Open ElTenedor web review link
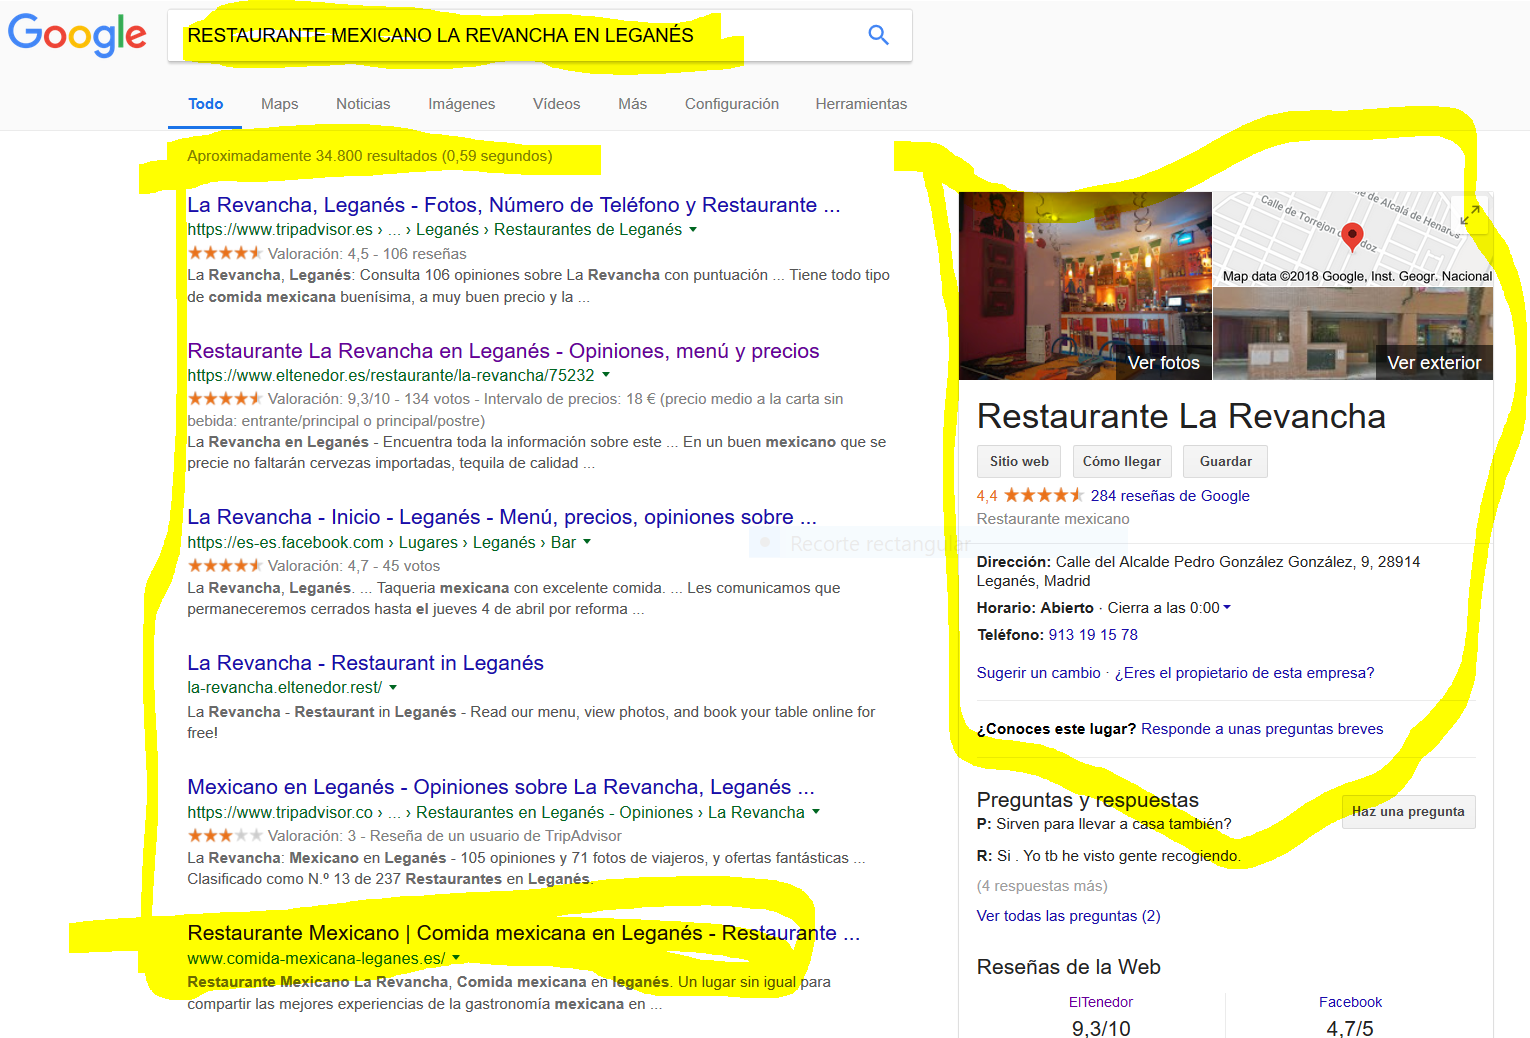This screenshot has height=1038, width=1530. [x=1100, y=1002]
